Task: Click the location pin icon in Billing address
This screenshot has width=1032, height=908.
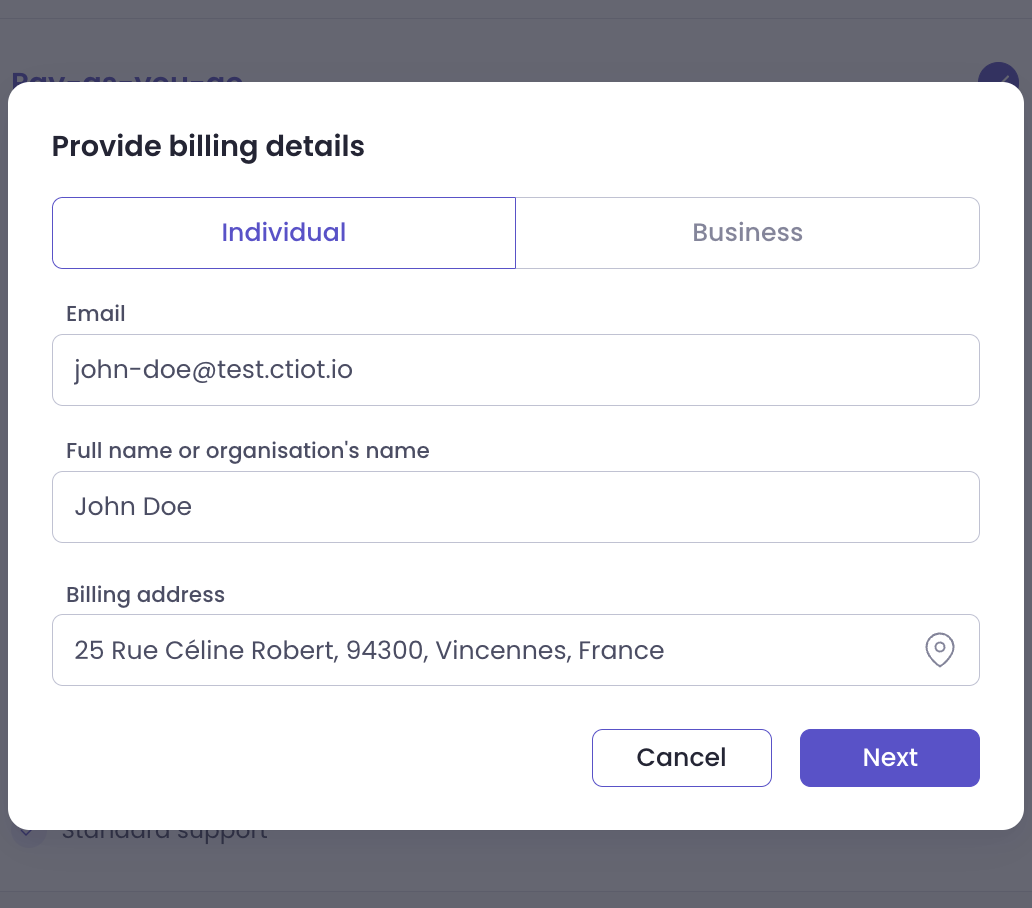Action: [939, 650]
